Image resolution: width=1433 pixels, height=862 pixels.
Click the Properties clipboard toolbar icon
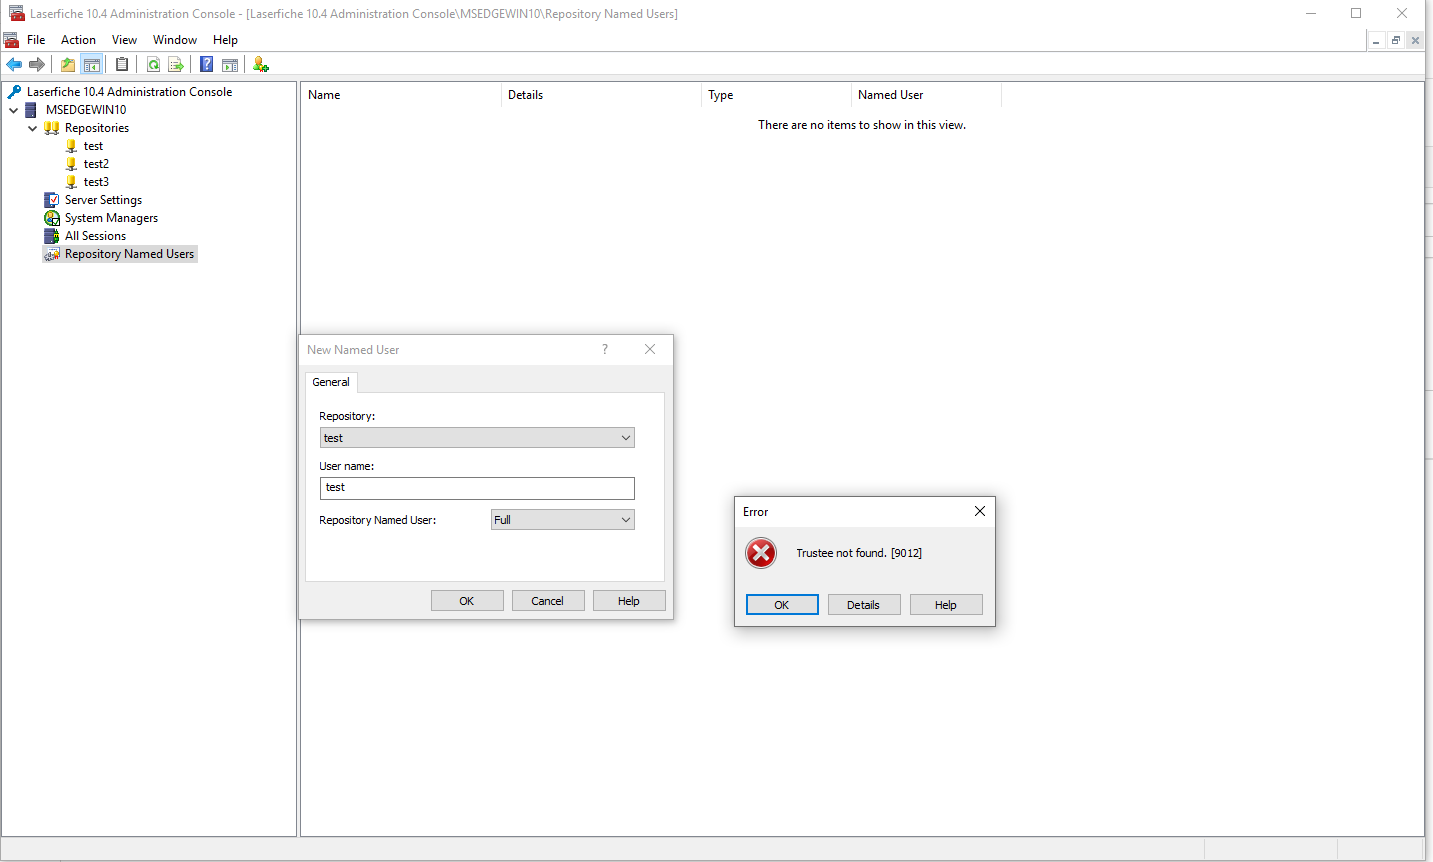(122, 65)
